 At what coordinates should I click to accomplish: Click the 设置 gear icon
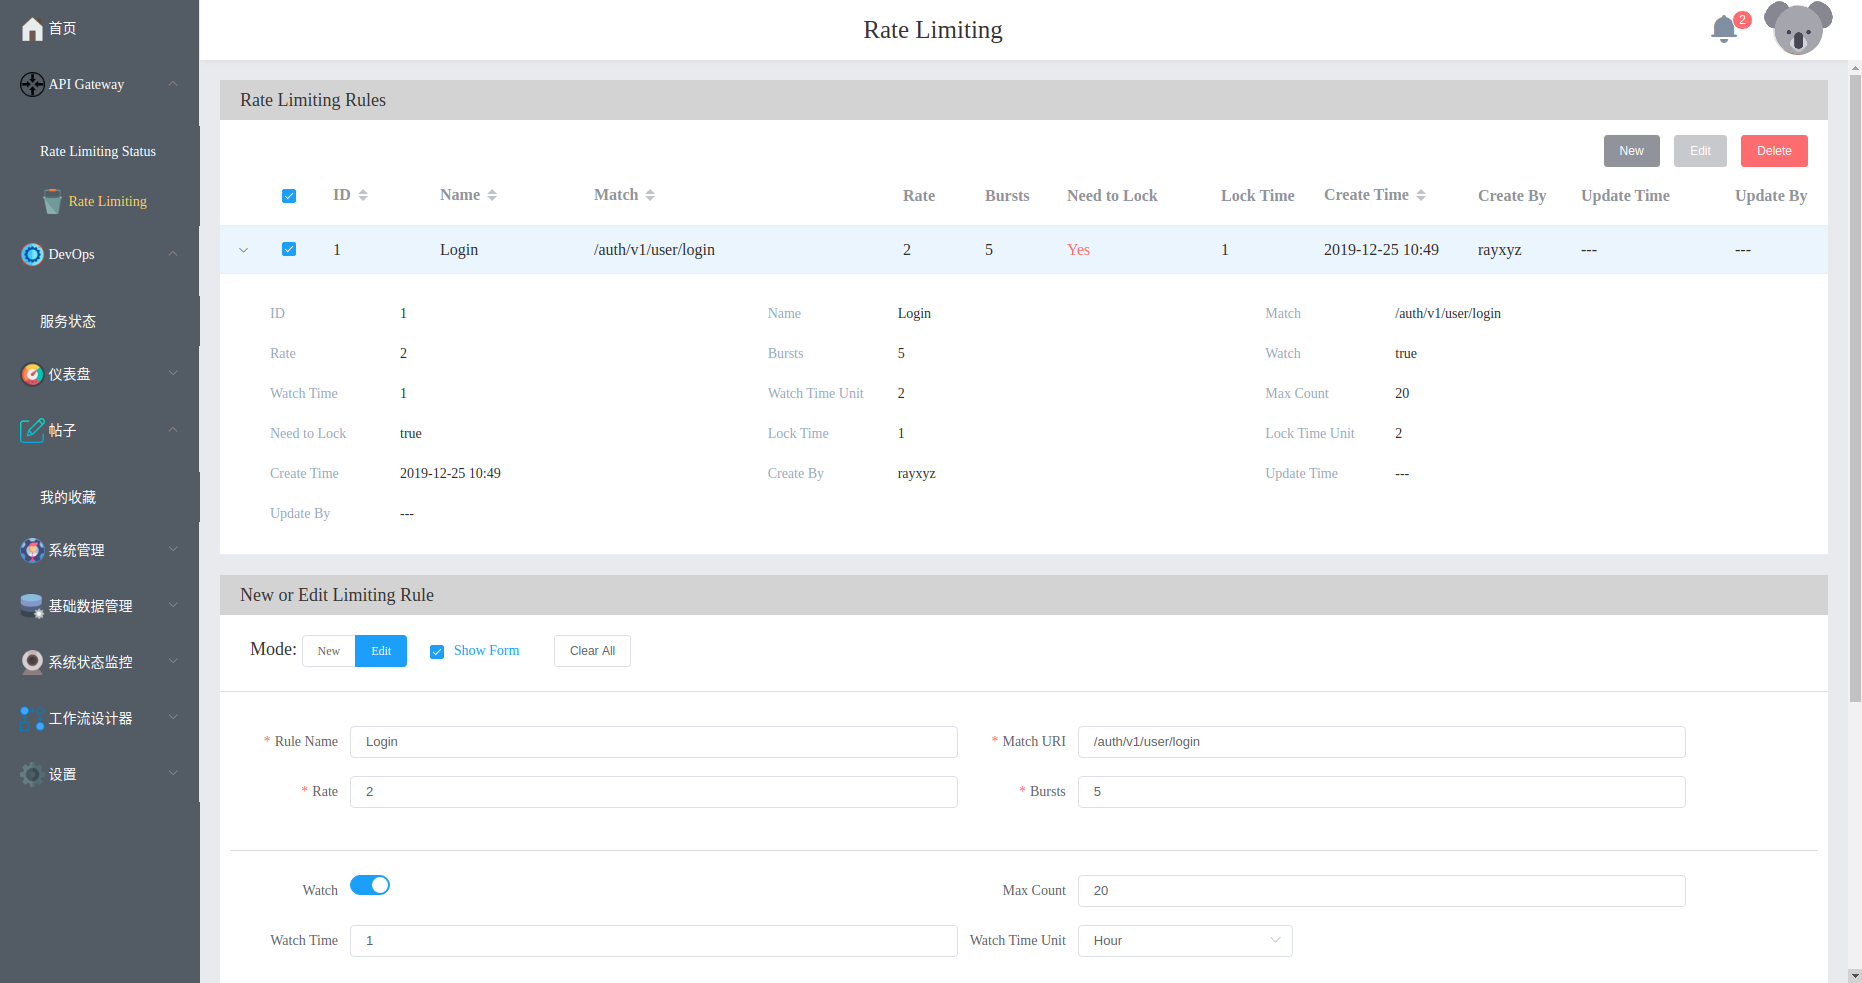coord(32,775)
